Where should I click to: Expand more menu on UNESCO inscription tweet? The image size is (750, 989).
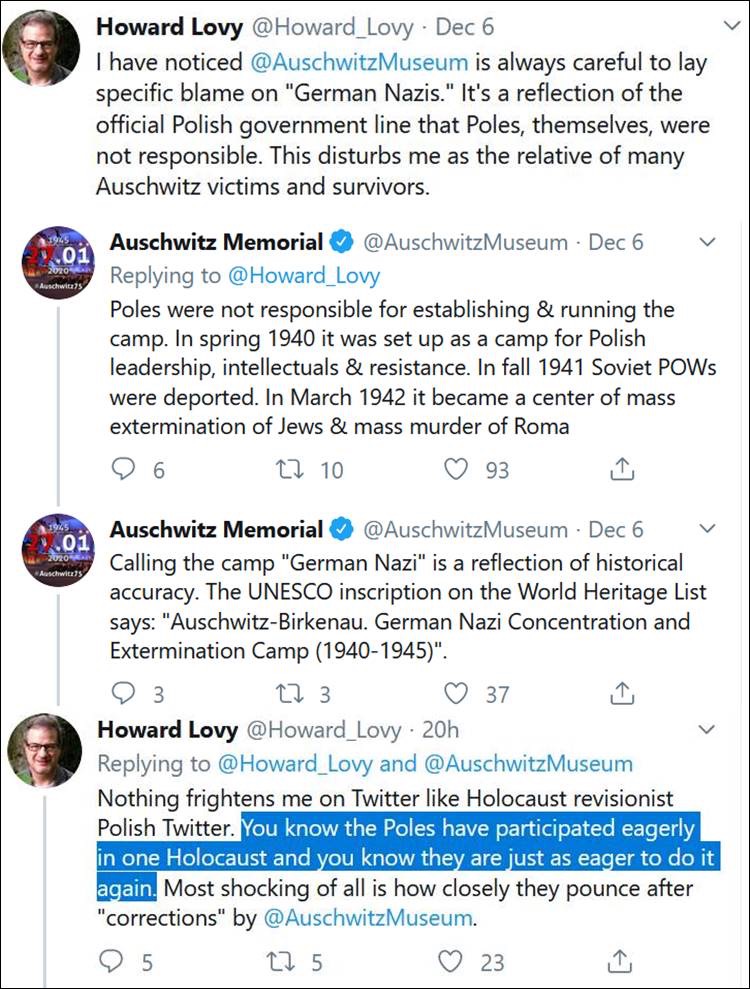pyautogui.click(x=707, y=528)
